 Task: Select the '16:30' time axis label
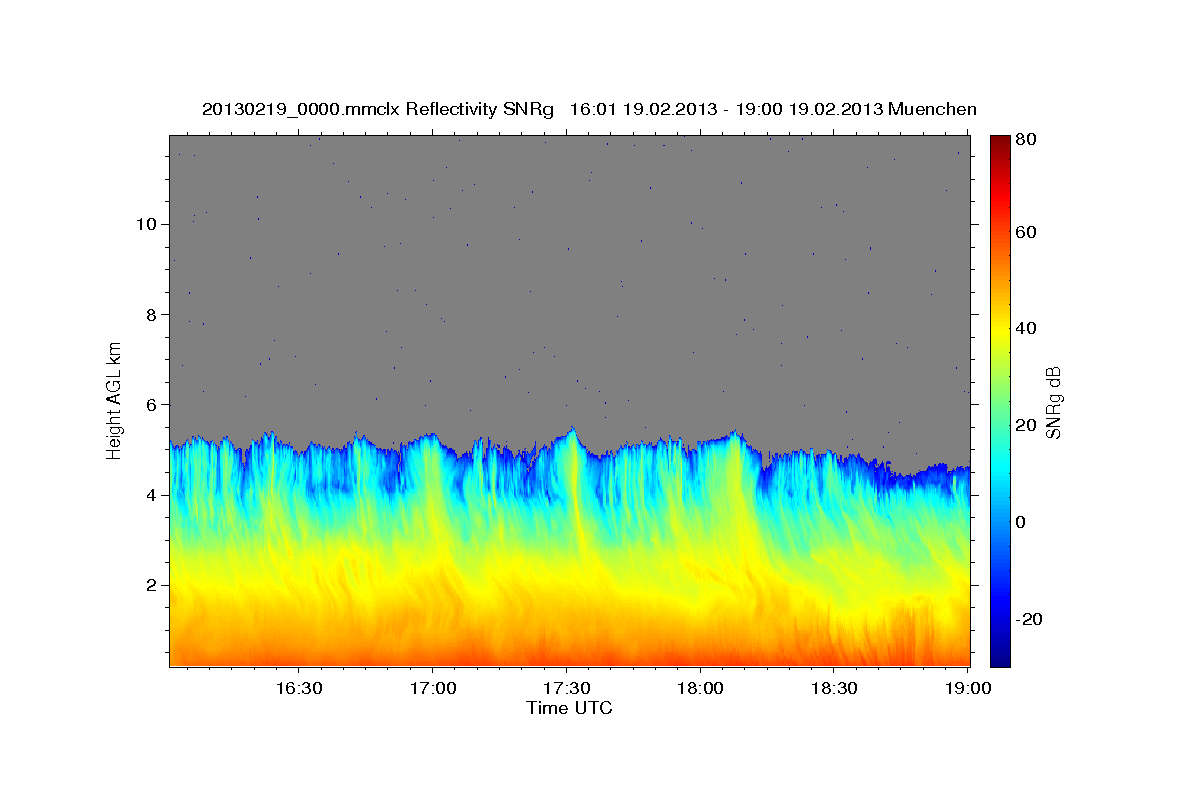(x=298, y=688)
